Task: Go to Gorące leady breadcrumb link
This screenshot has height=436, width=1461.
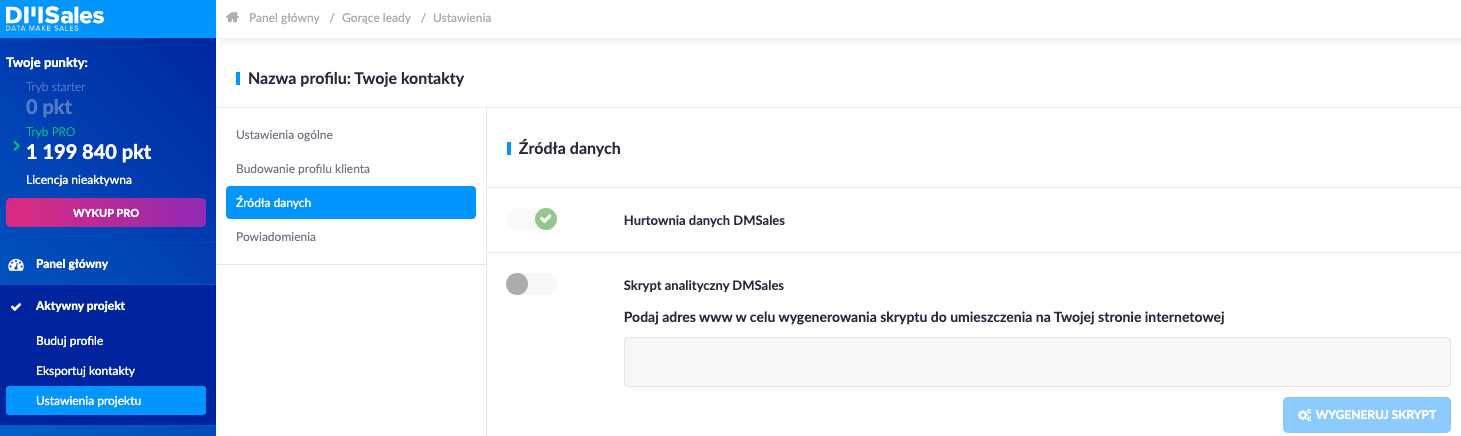Action: click(376, 18)
